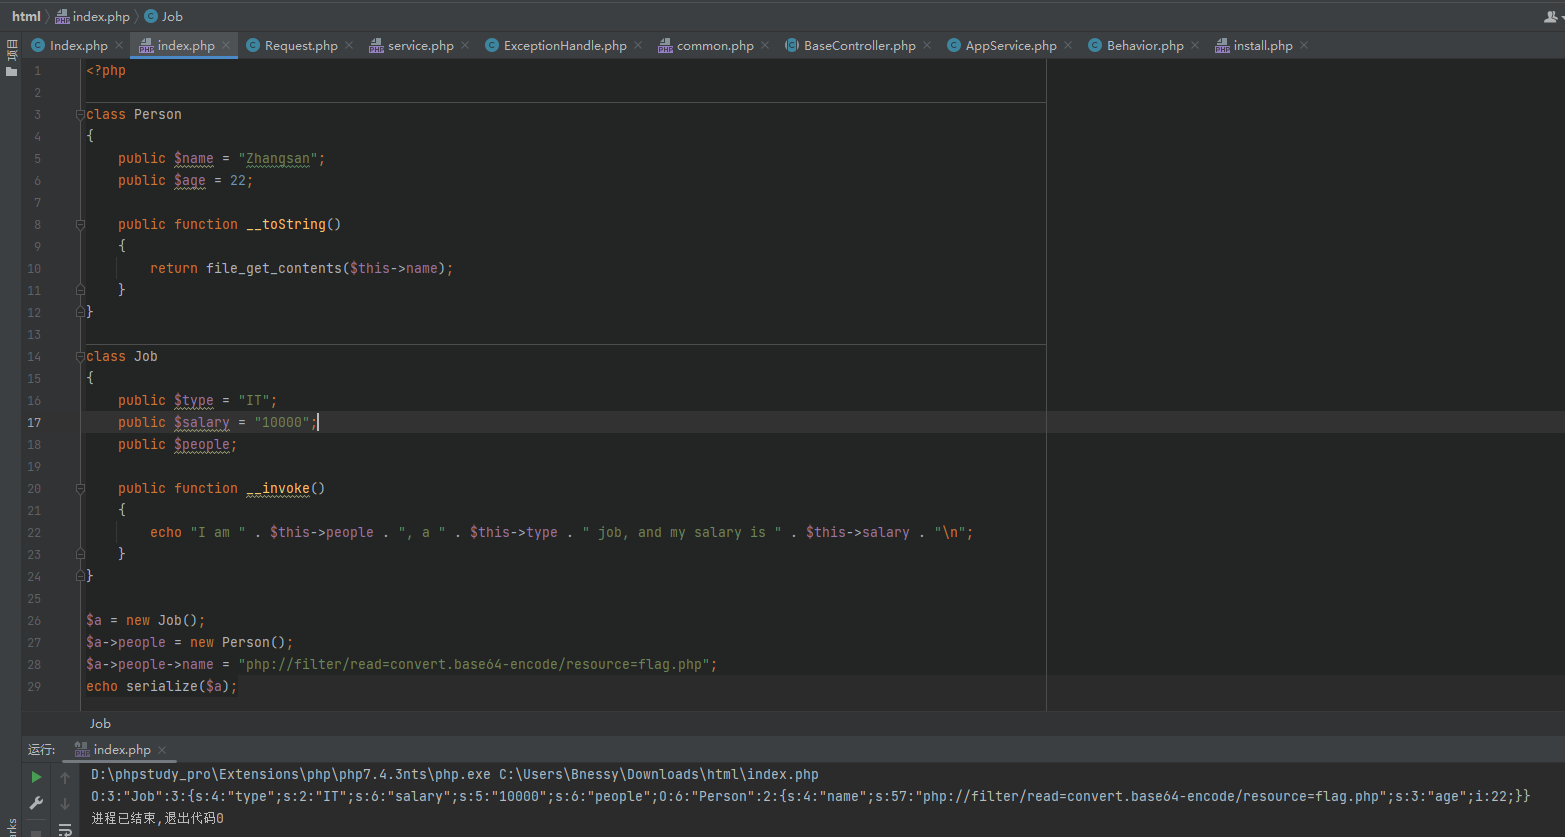Click "Zhangsan" string on line 5

[x=278, y=158]
